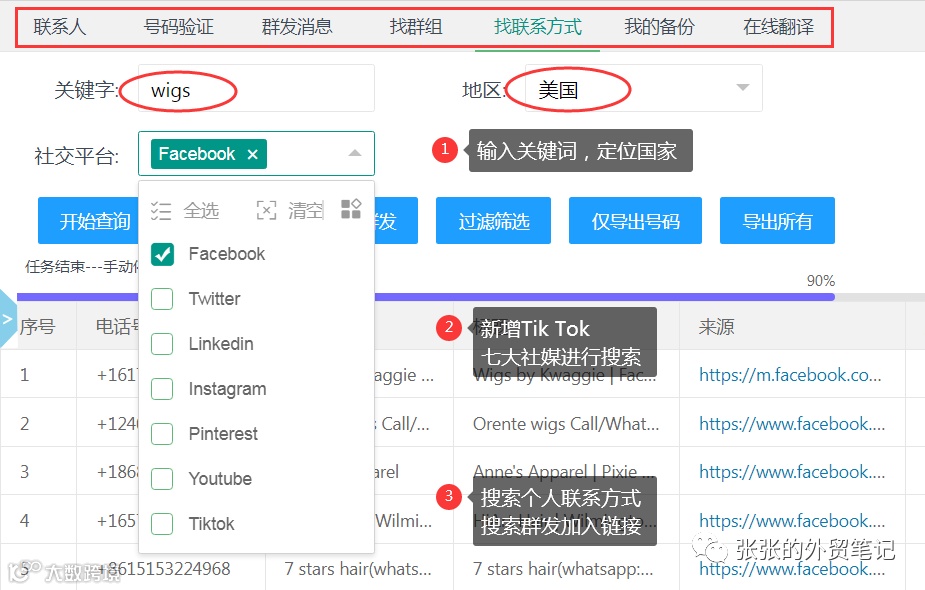925x590 pixels.
Task: Click the 地区 dropdown arrow
Action: tap(743, 87)
